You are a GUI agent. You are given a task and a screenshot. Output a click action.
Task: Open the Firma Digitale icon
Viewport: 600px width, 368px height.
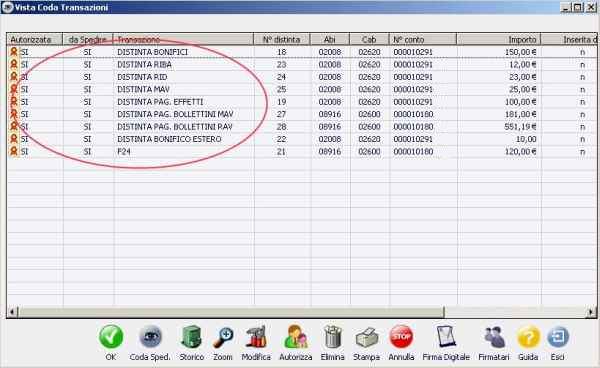[x=446, y=337]
